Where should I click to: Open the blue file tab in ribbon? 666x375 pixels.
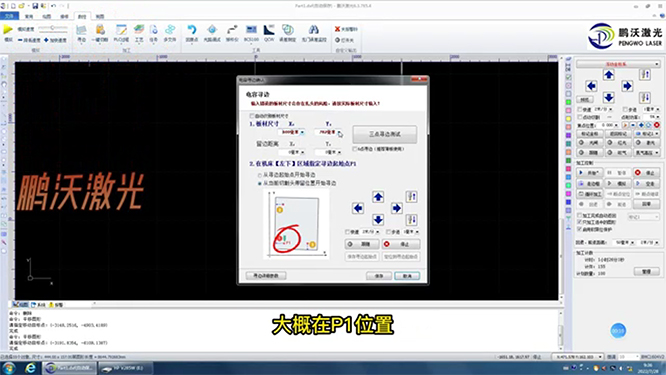pyautogui.click(x=9, y=16)
